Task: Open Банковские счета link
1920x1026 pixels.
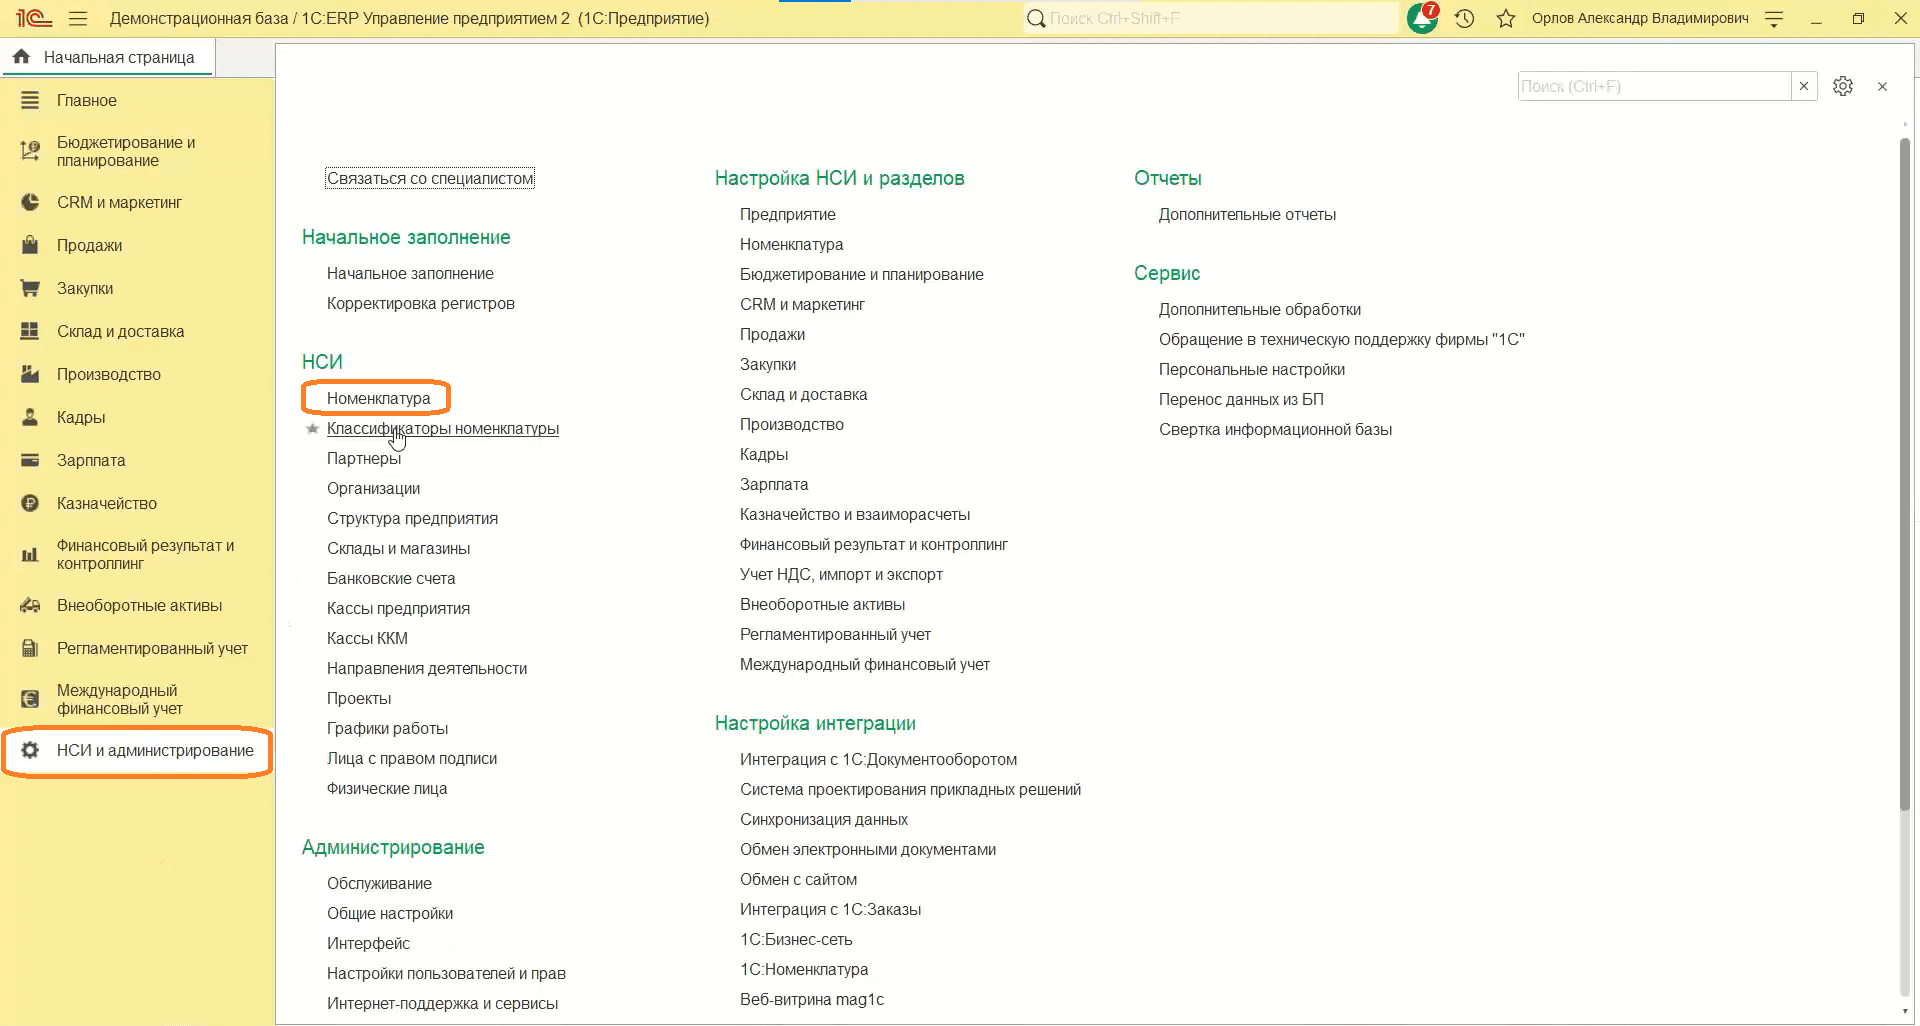Action: [391, 578]
